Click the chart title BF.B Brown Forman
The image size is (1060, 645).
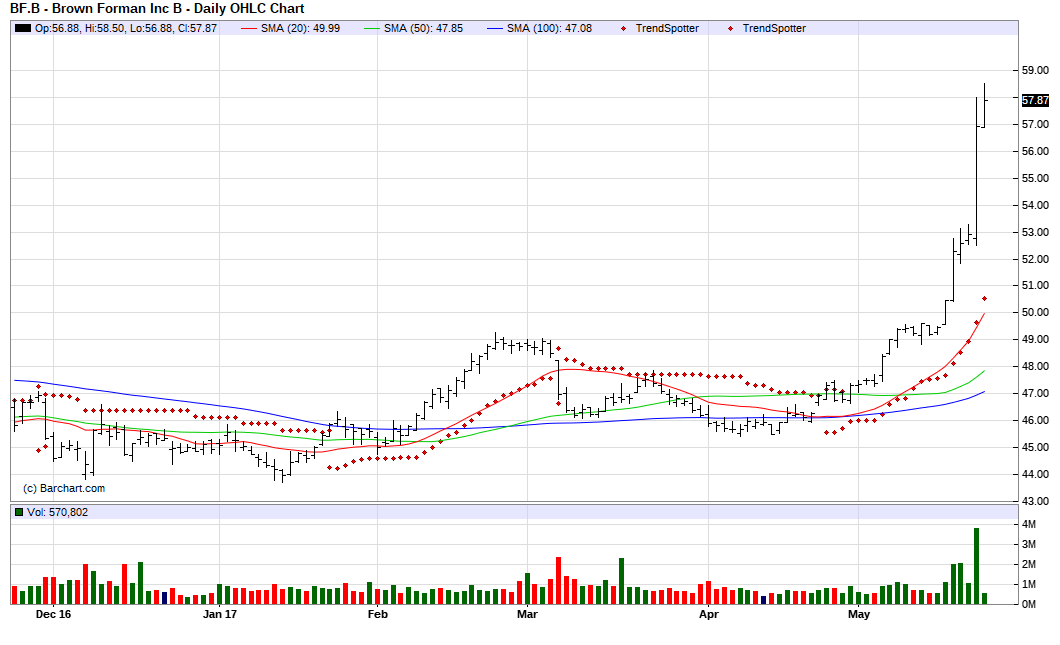click(x=157, y=9)
